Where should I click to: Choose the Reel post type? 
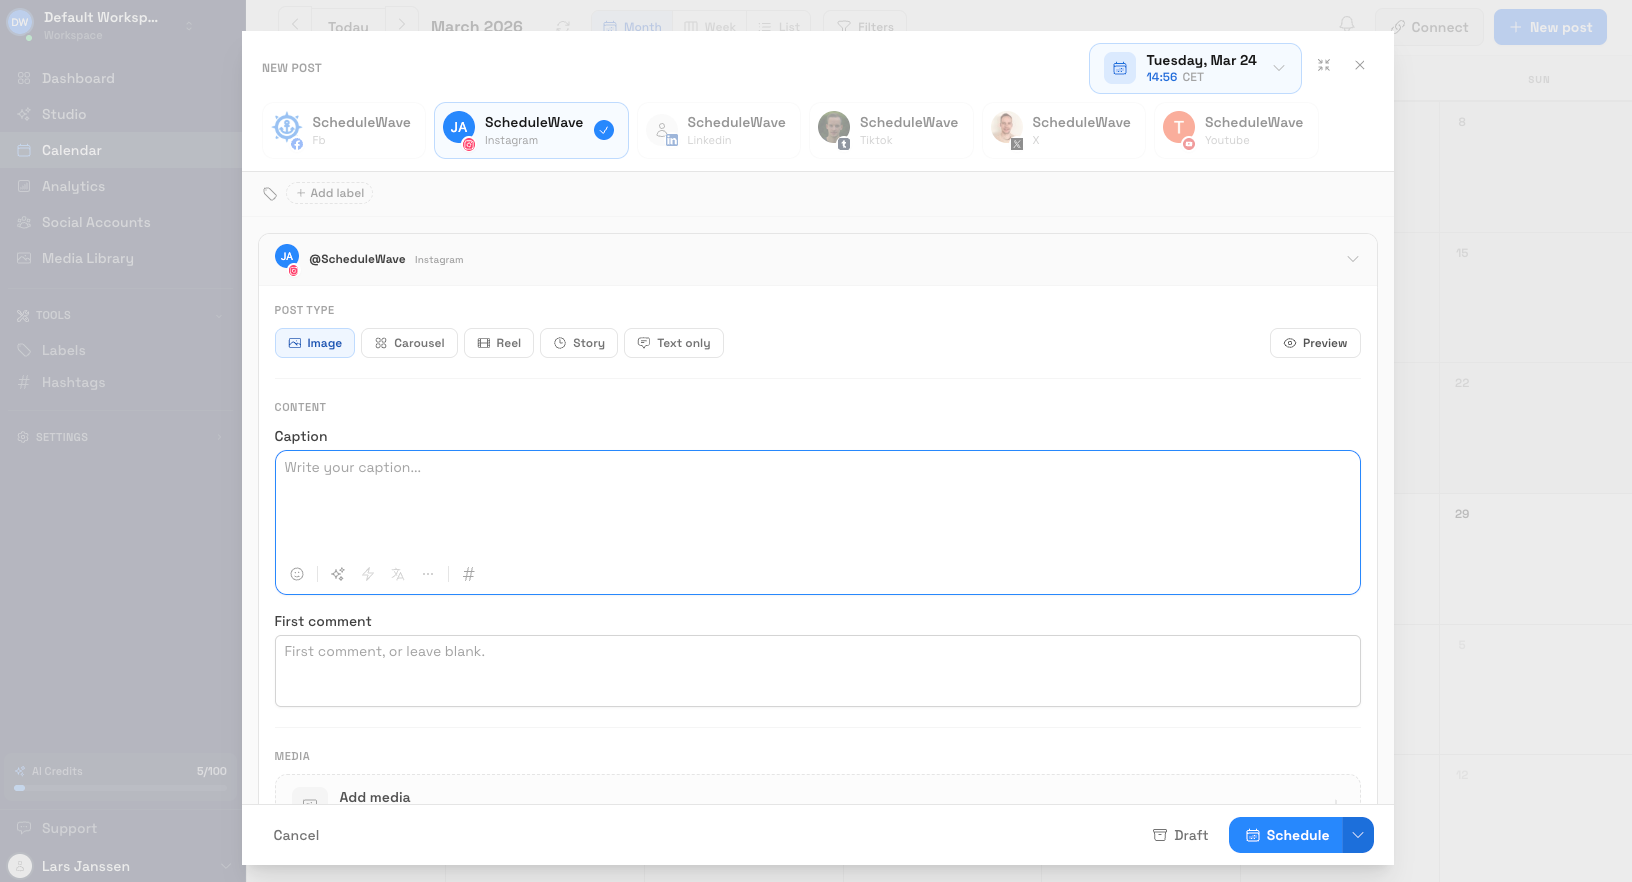pyautogui.click(x=499, y=343)
